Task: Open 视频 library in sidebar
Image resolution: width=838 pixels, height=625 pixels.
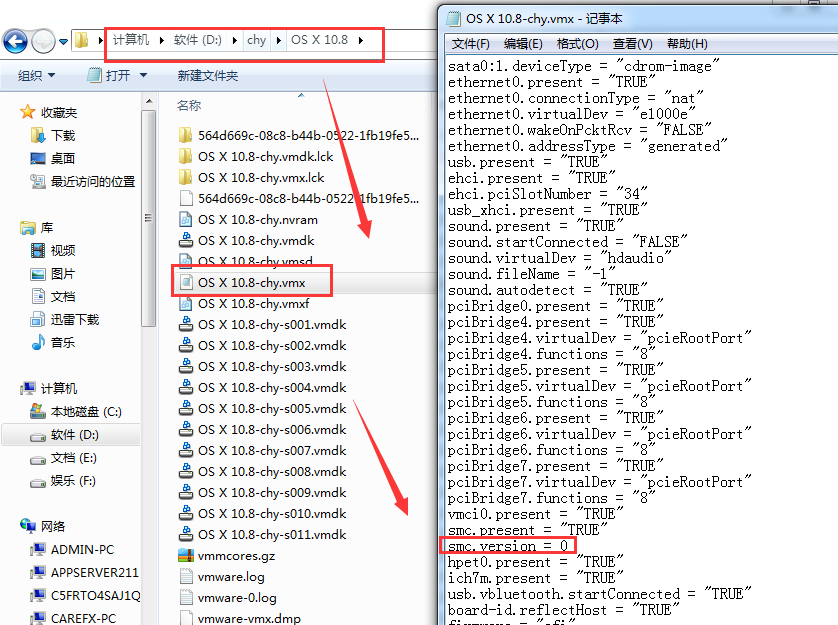Action: [53, 250]
